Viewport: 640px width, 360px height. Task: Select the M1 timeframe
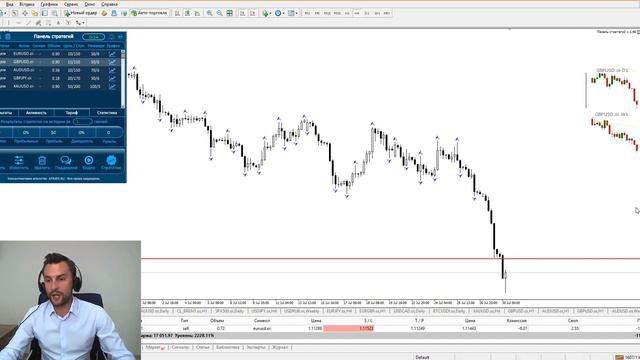pos(307,13)
